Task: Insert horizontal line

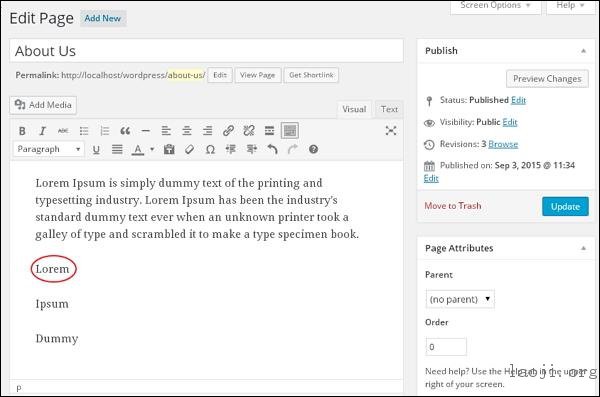Action: [145, 131]
